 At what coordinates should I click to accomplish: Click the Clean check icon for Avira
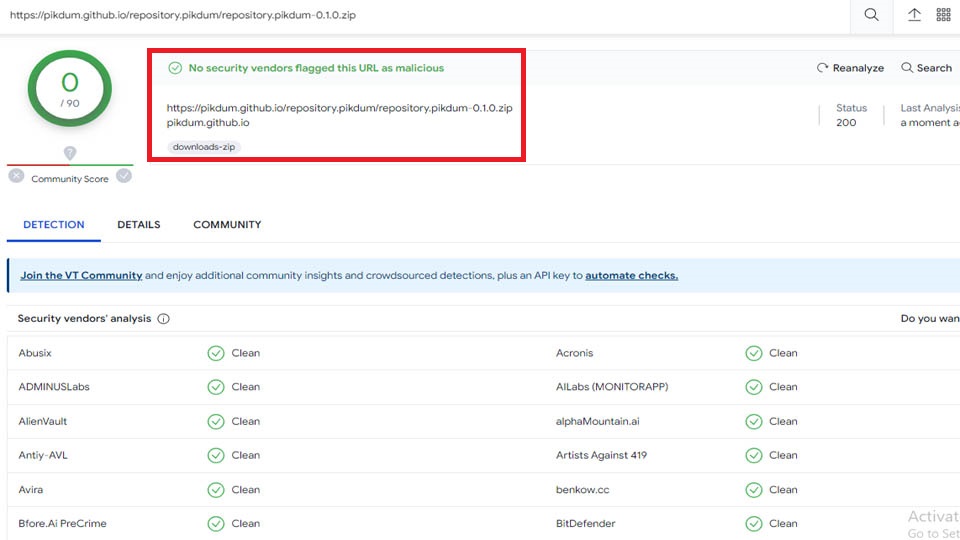(x=216, y=490)
